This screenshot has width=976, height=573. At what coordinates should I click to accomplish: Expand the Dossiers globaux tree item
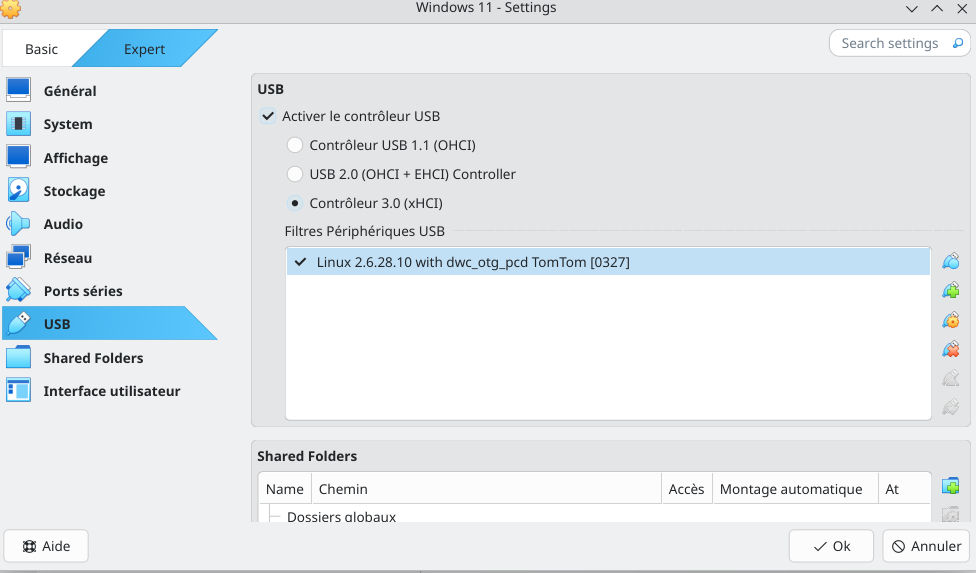click(274, 517)
